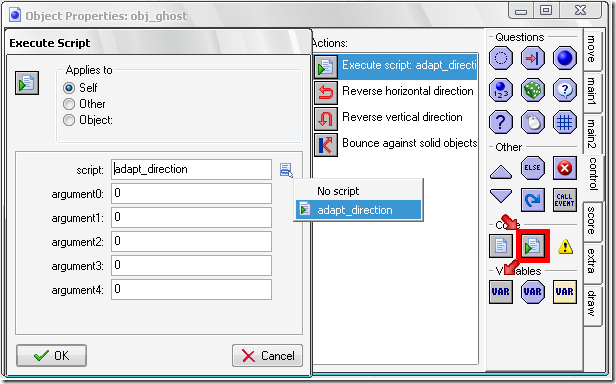Select the Test Instance Count icon

[x=501, y=90]
